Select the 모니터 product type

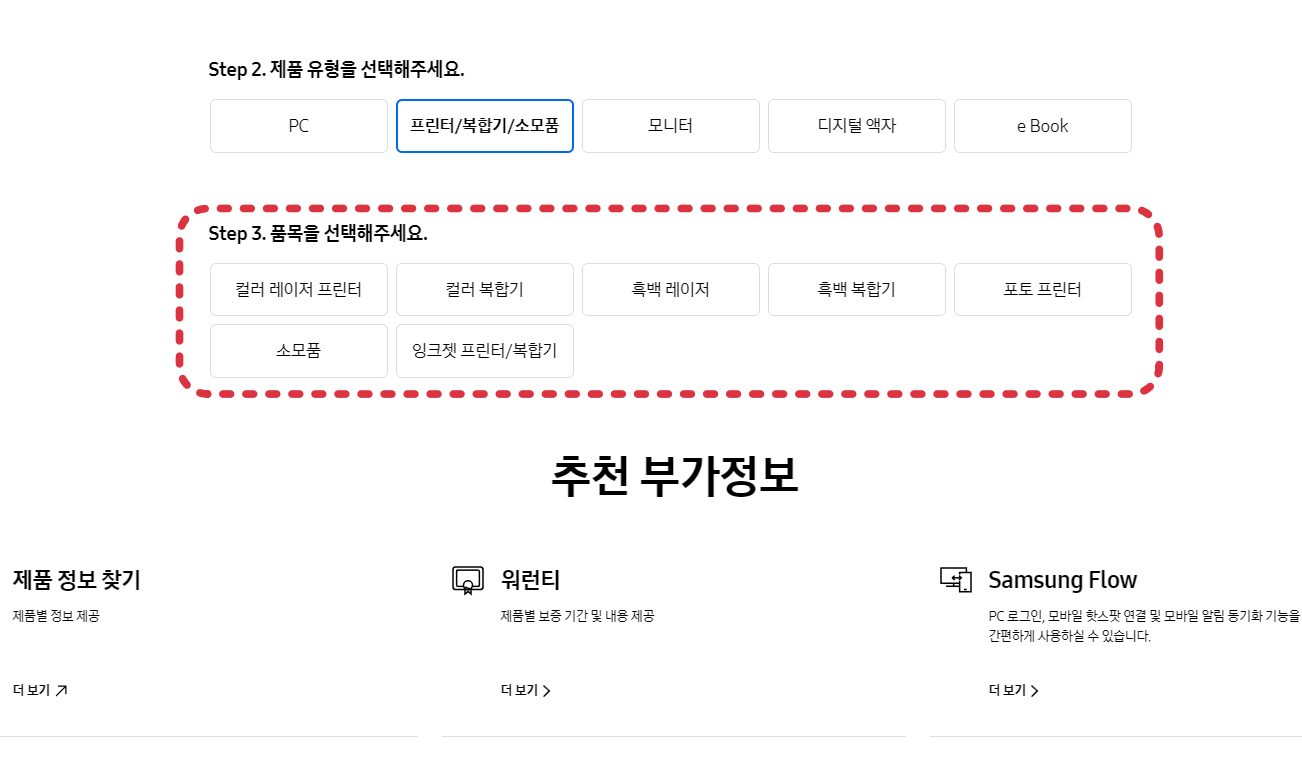pyautogui.click(x=670, y=125)
